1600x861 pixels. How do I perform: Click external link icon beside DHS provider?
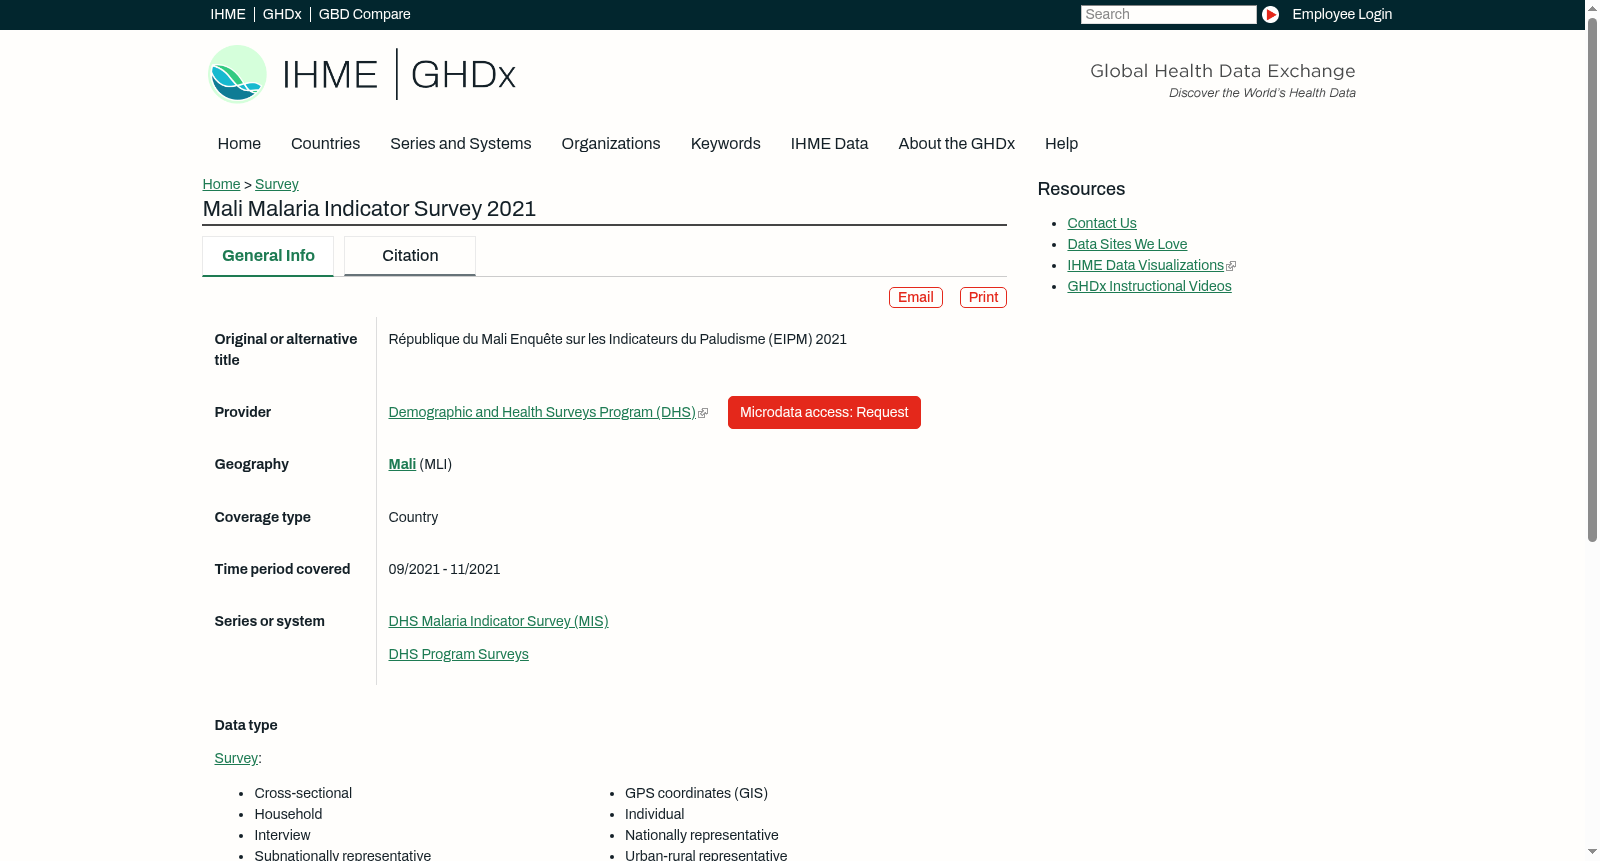[x=703, y=413]
